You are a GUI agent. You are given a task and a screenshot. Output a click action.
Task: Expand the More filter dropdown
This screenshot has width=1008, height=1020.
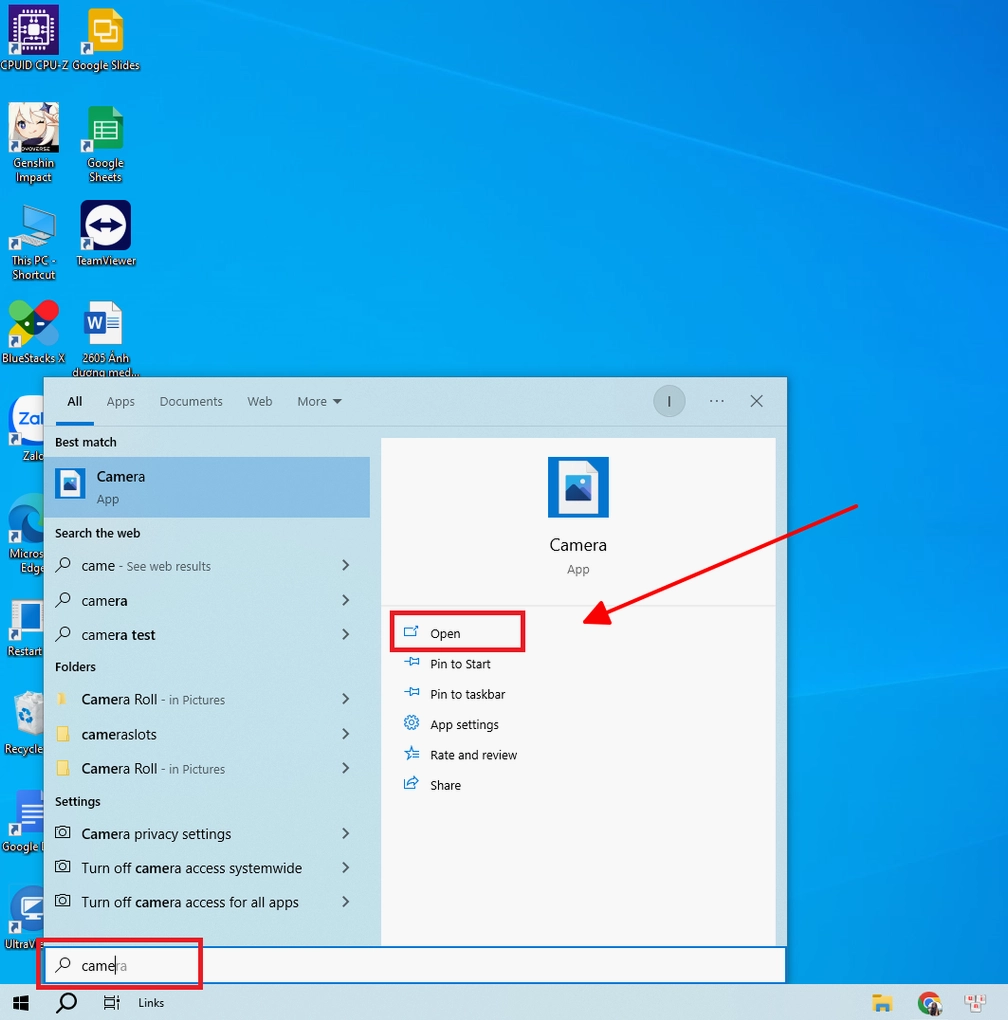319,401
